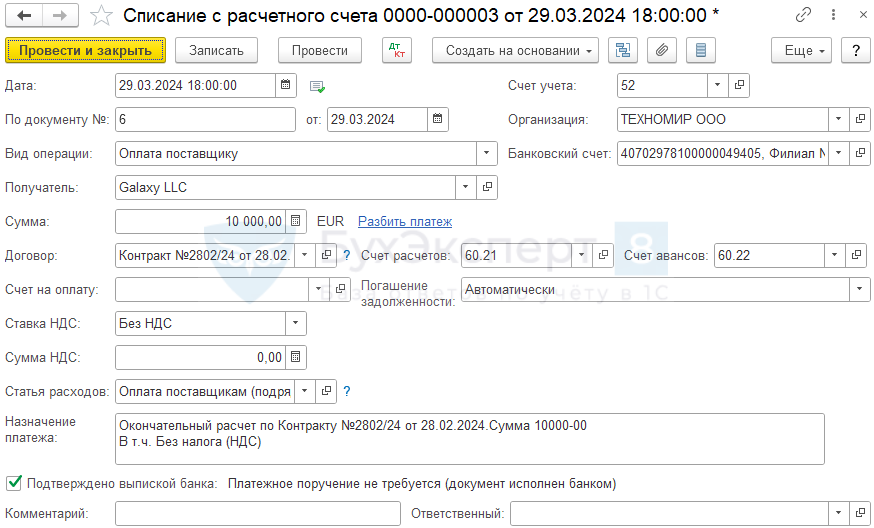Show Дт/Кт accounting entries

[397, 51]
